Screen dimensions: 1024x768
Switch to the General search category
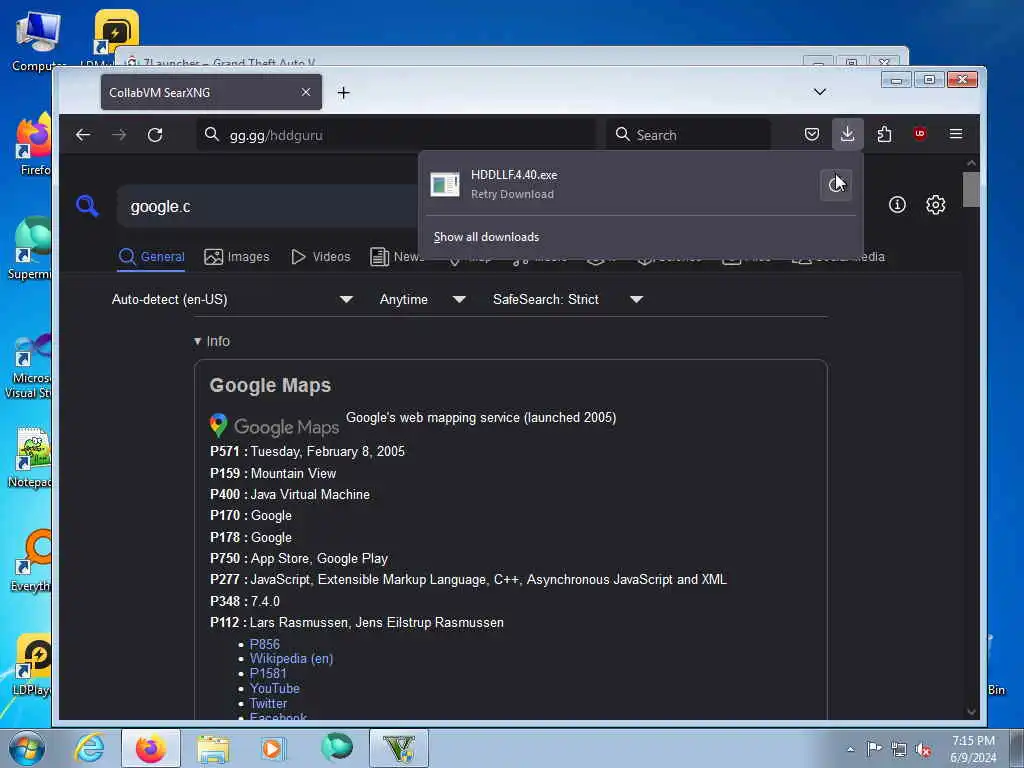[152, 257]
